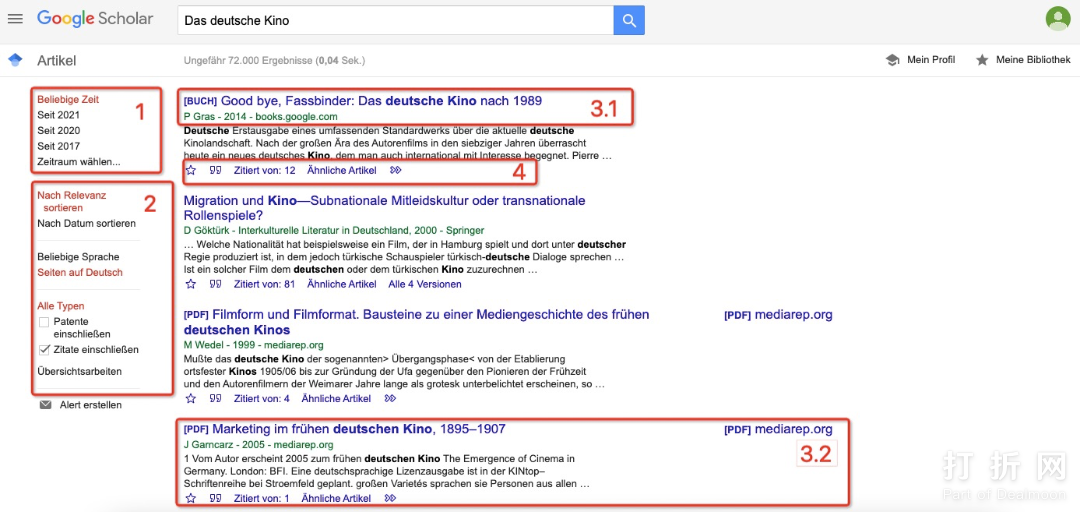The width and height of the screenshot is (1080, 512).
Task: Sort results with Nach Datum sortieren
Action: click(86, 224)
